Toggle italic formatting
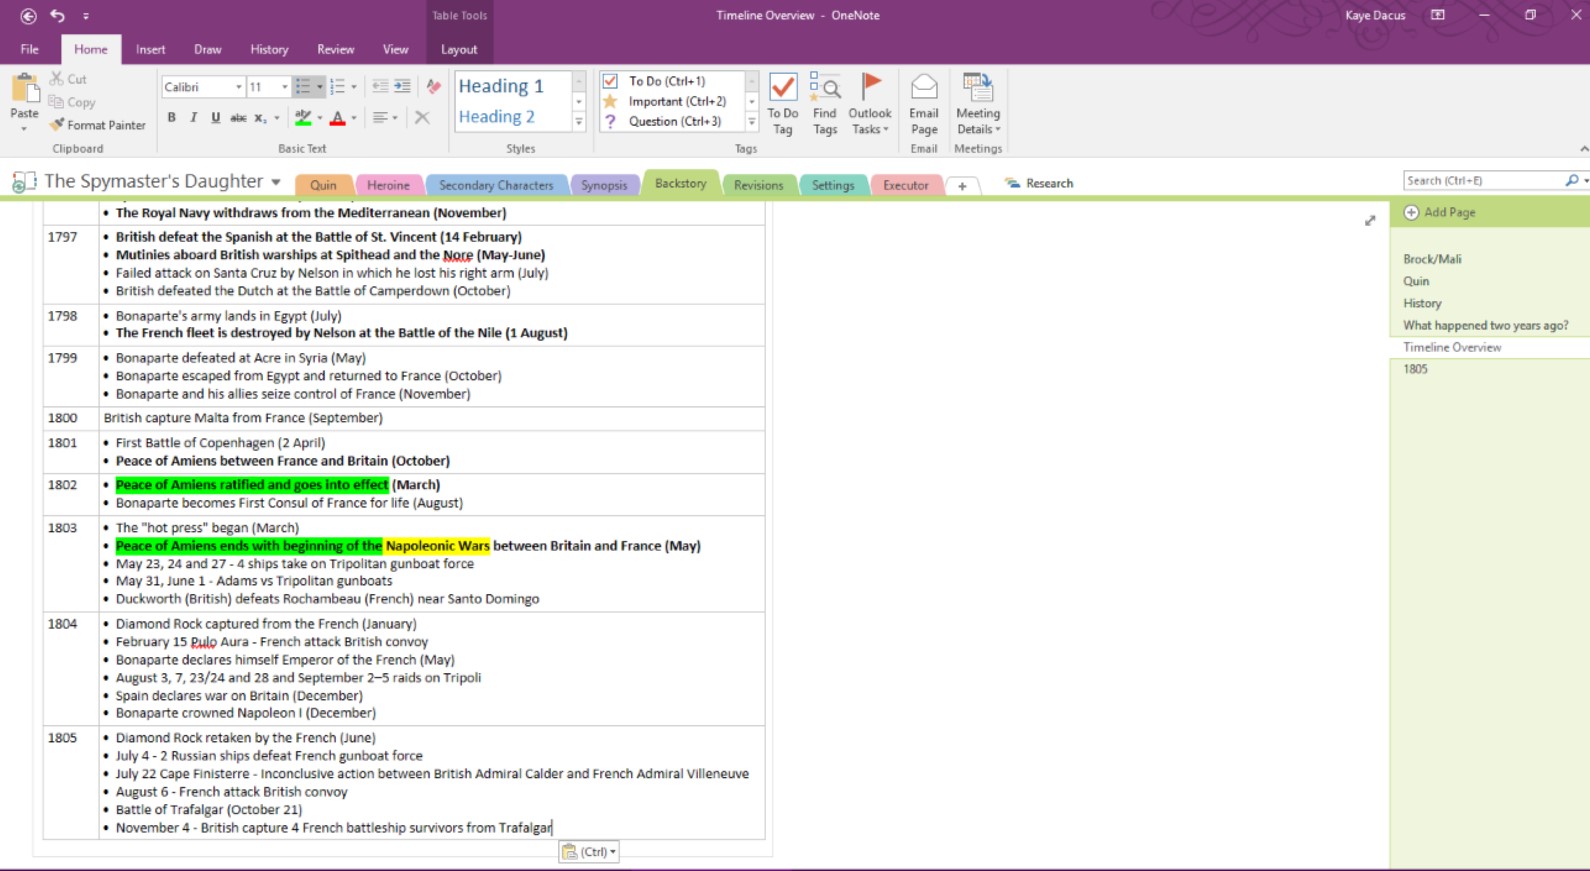1590x871 pixels. pos(194,118)
